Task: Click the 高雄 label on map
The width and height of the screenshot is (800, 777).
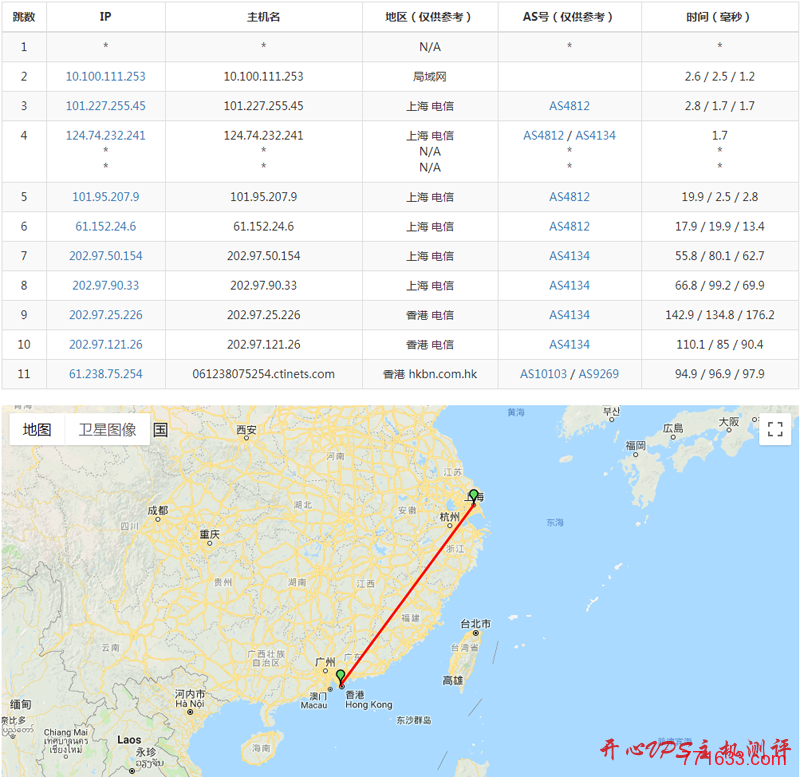Action: pos(453,680)
